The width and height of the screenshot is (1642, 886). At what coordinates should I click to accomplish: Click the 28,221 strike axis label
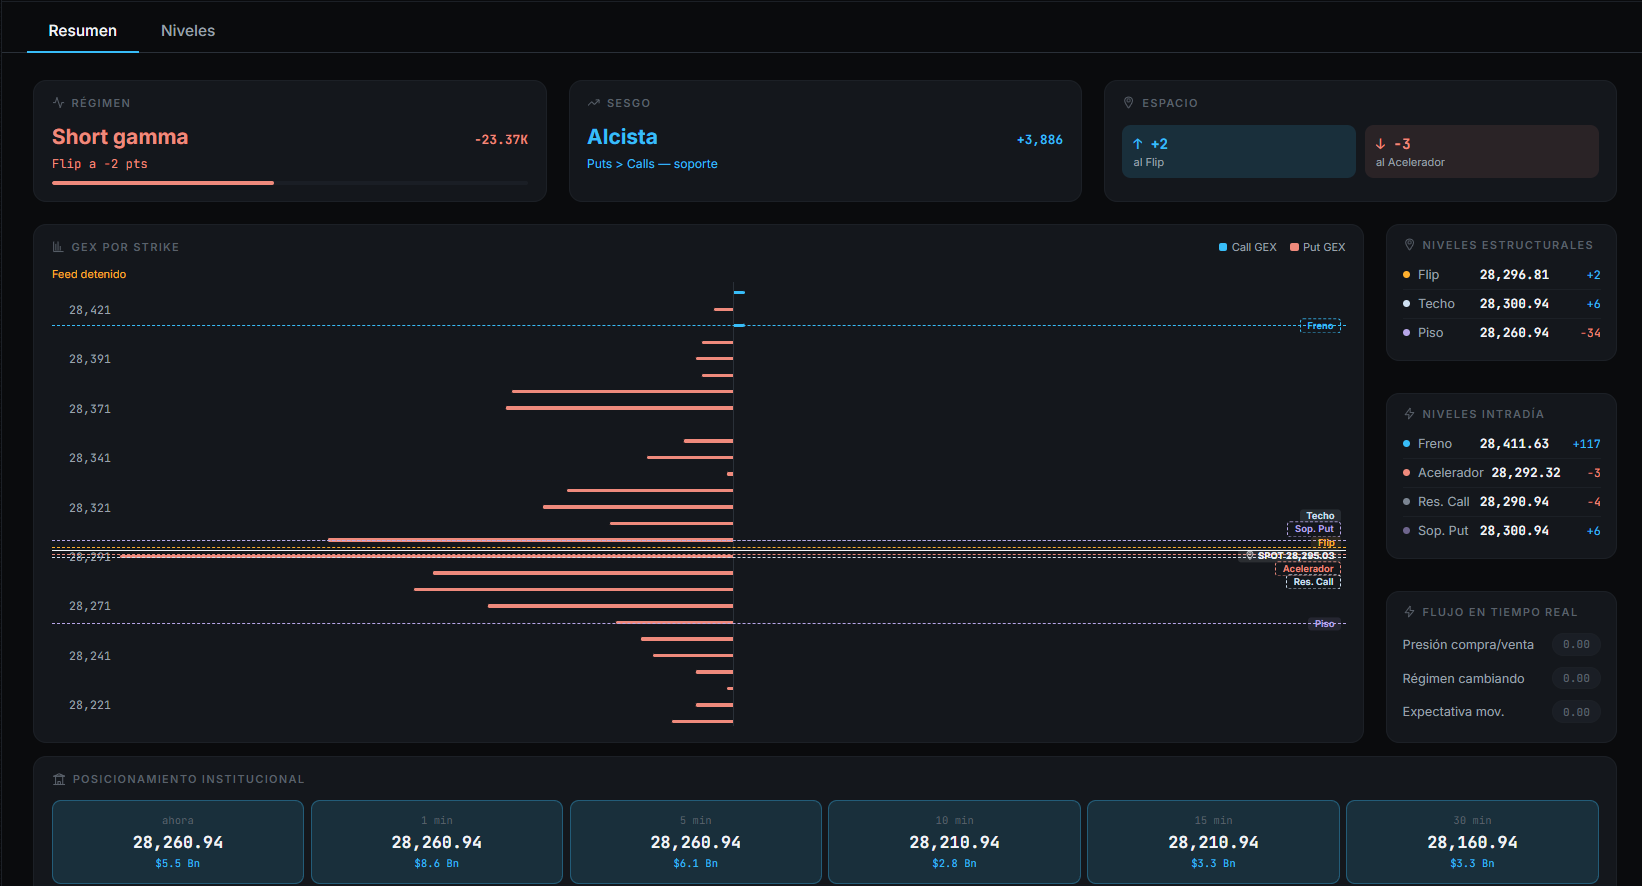tap(90, 705)
